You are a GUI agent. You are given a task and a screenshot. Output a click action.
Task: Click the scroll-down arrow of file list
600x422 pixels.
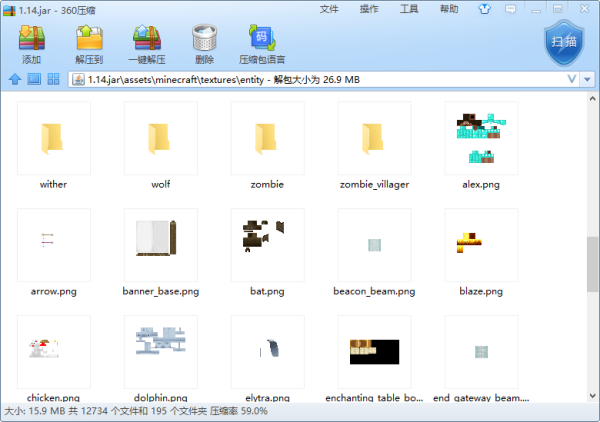pyautogui.click(x=592, y=396)
